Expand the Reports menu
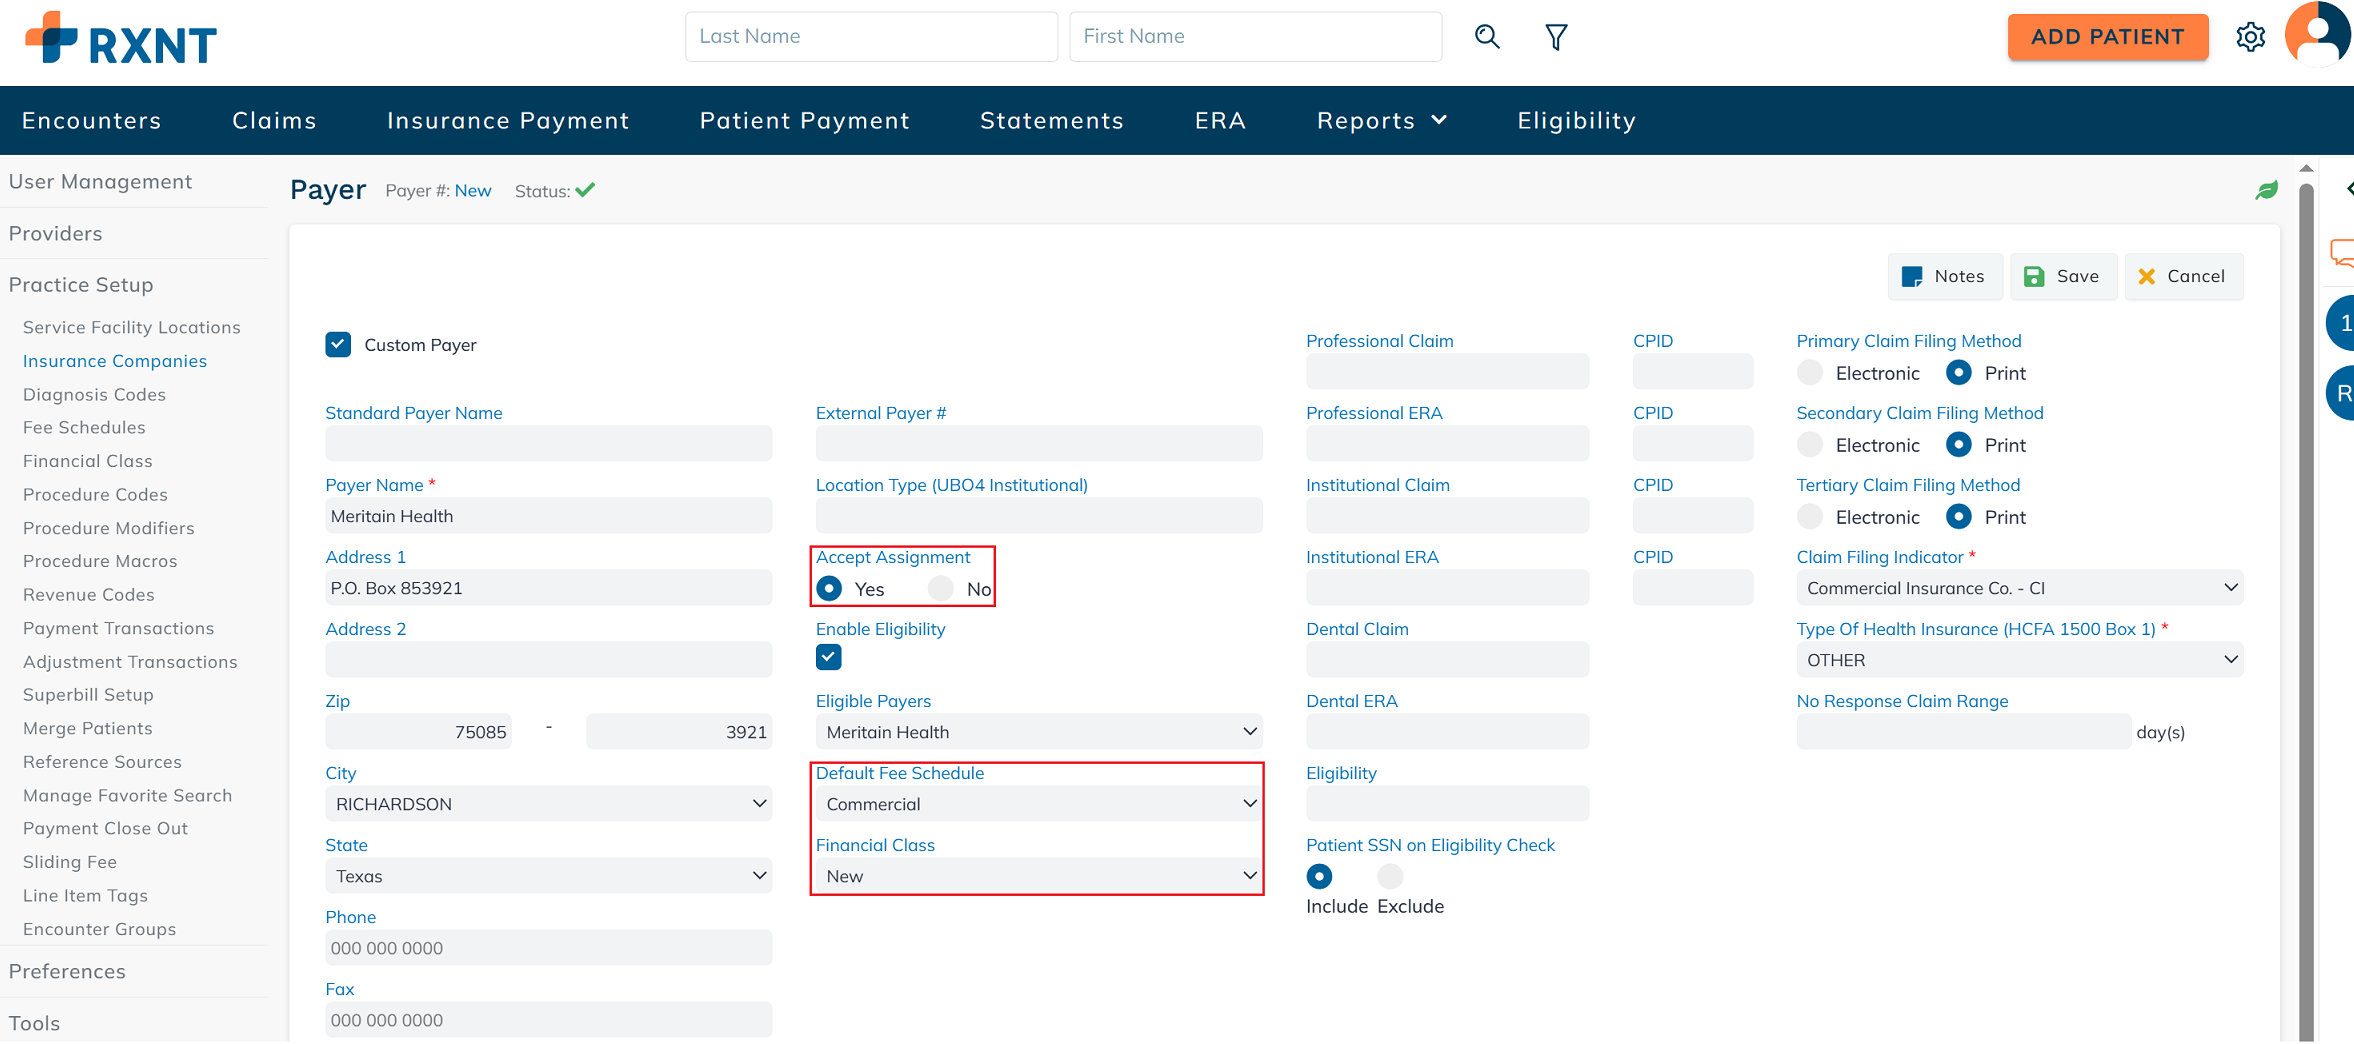Viewport: 2354px width, 1044px height. (x=1381, y=121)
